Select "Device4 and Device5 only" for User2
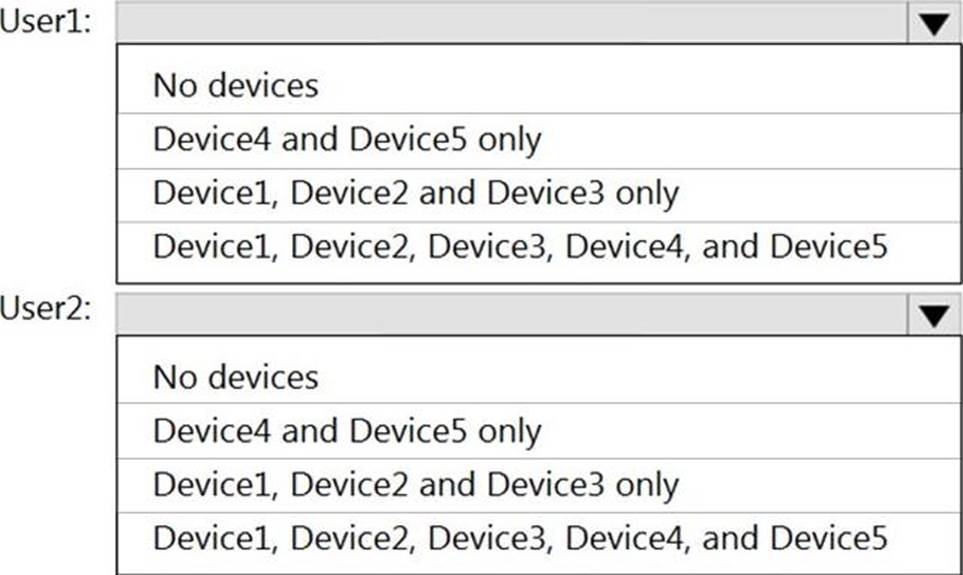Screen dimensions: 963x575 pyautogui.click(x=347, y=431)
